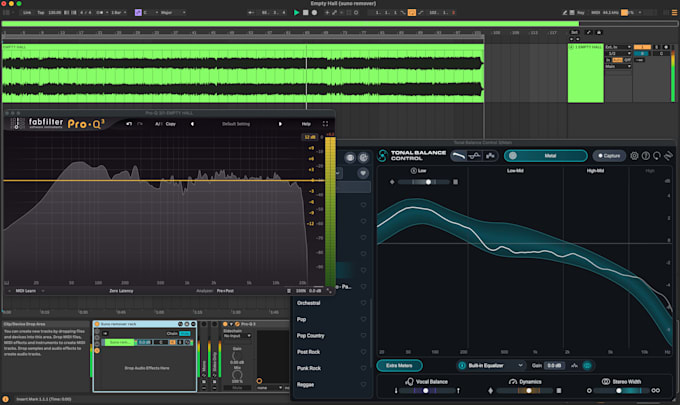Image resolution: width=680 pixels, height=405 pixels.
Task: Open Tonal Balance Control settings gear
Action: click(634, 156)
